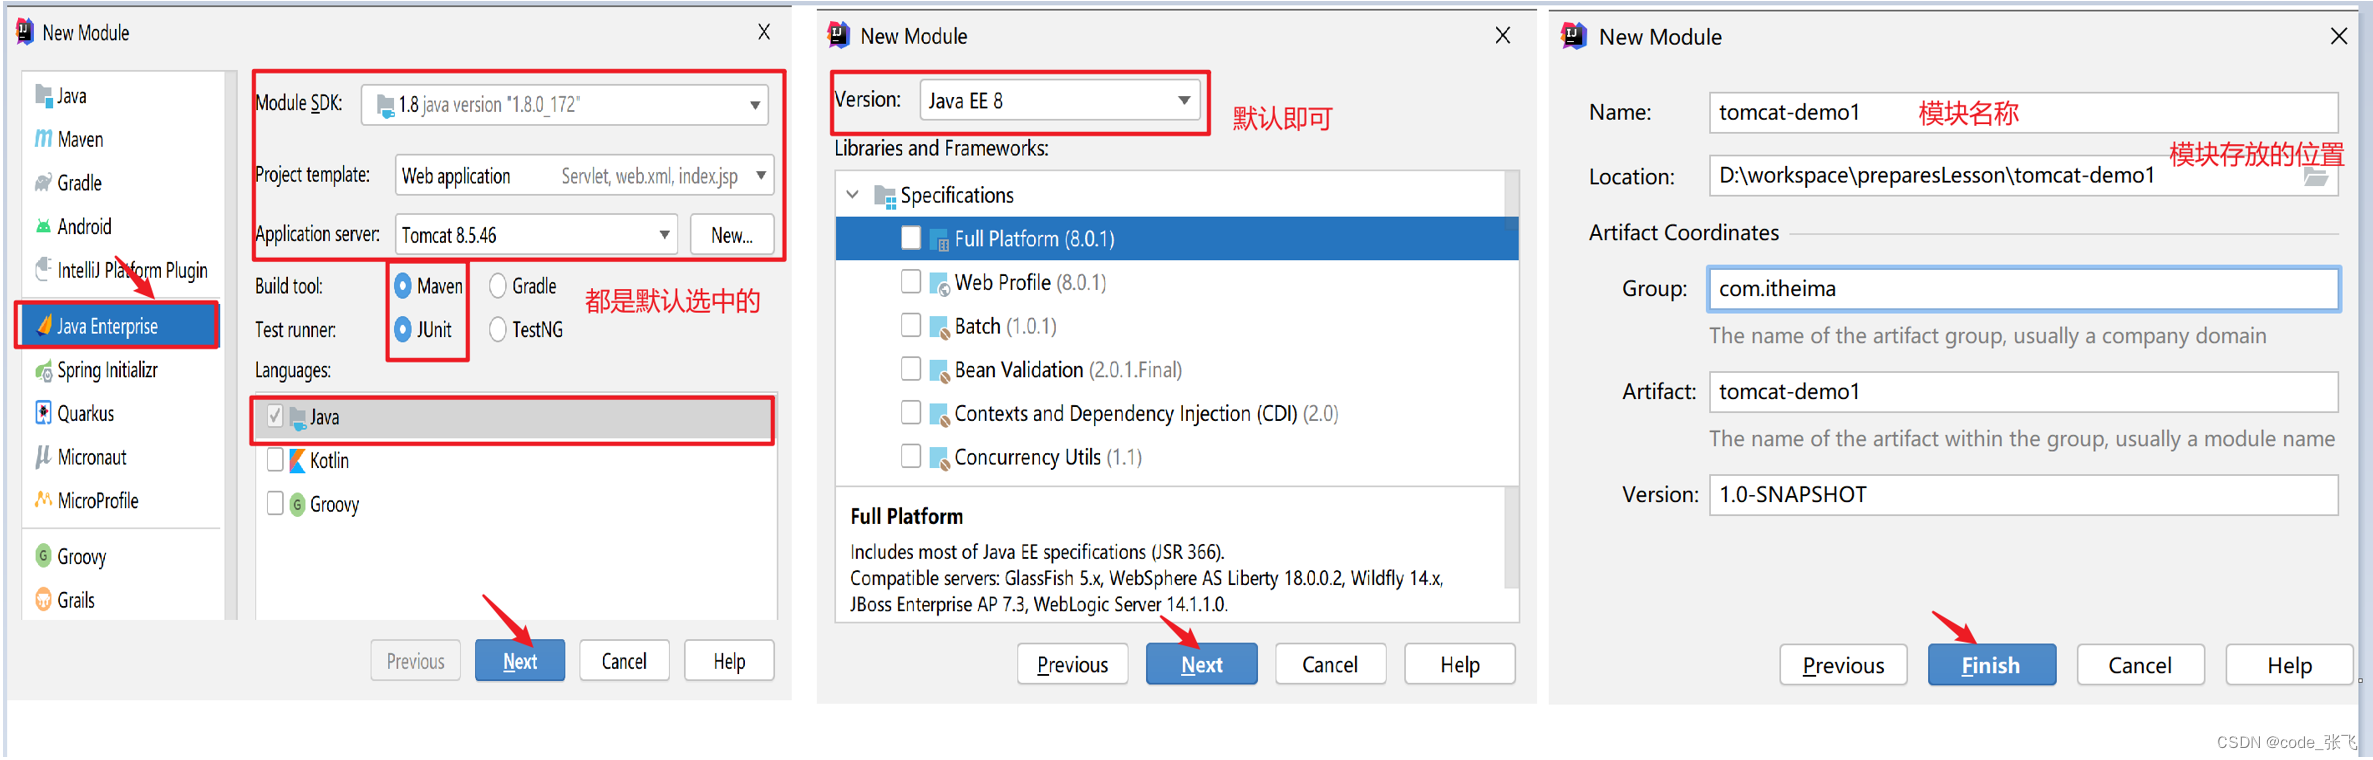Viewport: 2373px width, 760px height.
Task: Open the Module SDK dropdown
Action: tap(565, 105)
